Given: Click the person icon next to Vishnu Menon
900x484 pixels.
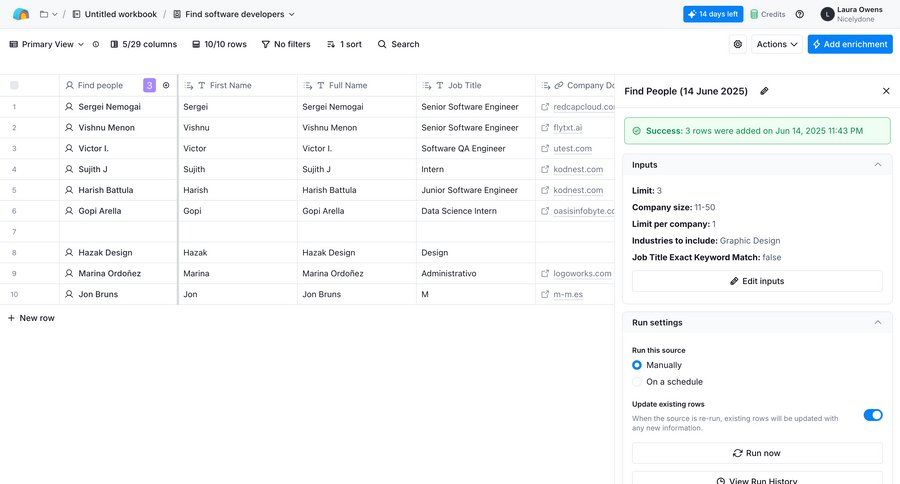Looking at the screenshot, I should click(69, 127).
